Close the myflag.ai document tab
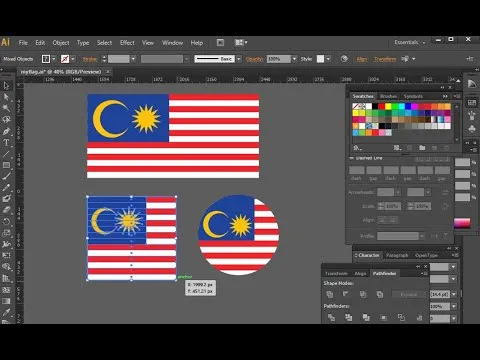 pyautogui.click(x=108, y=71)
